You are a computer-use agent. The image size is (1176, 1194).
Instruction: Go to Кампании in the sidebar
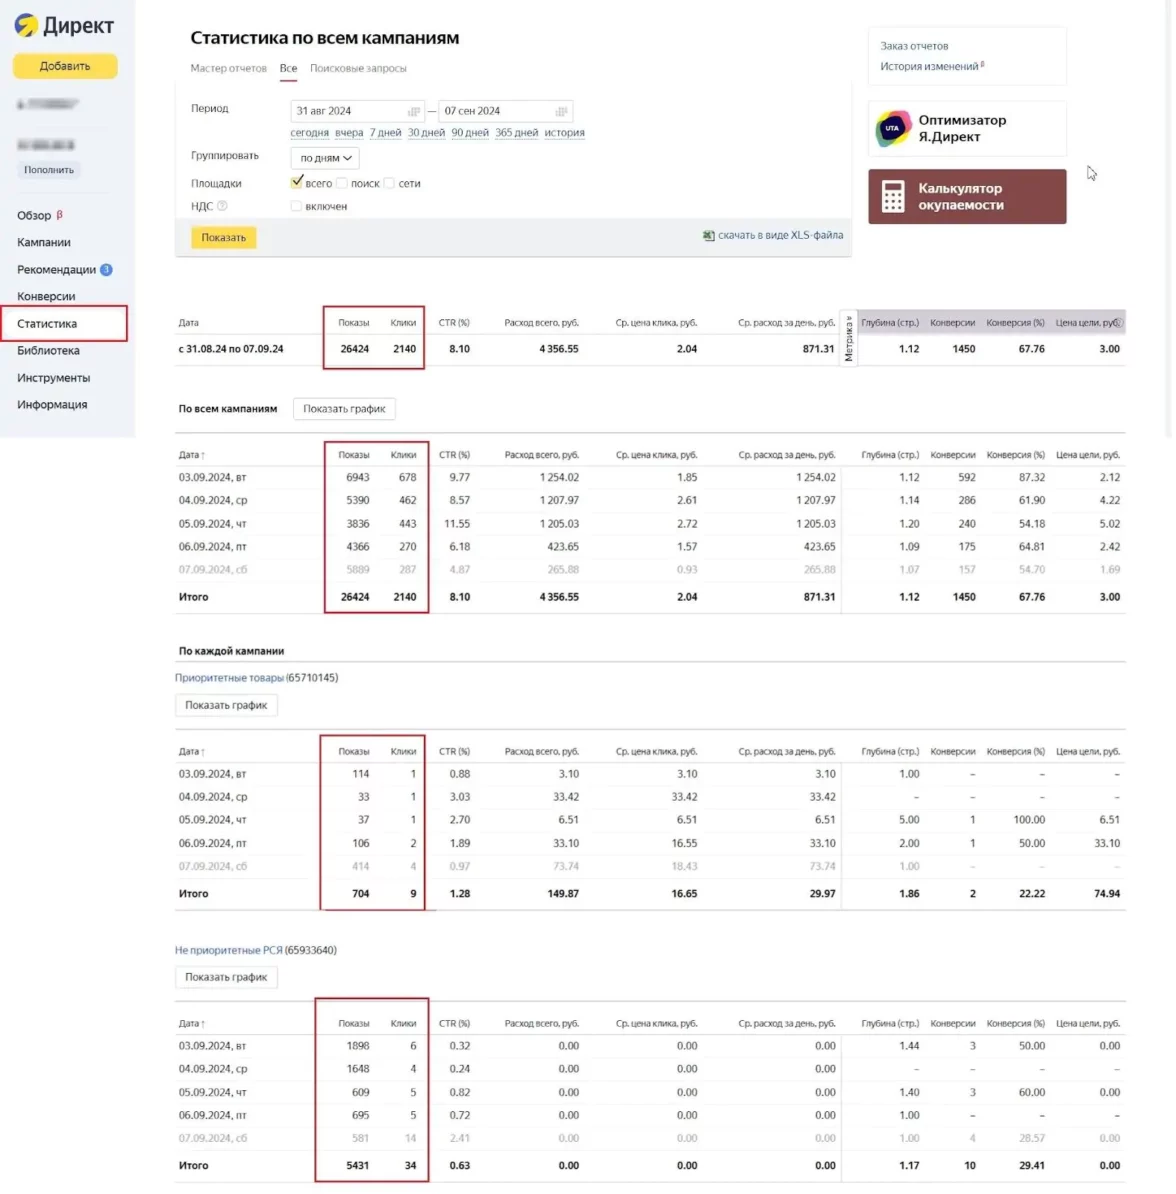point(44,242)
